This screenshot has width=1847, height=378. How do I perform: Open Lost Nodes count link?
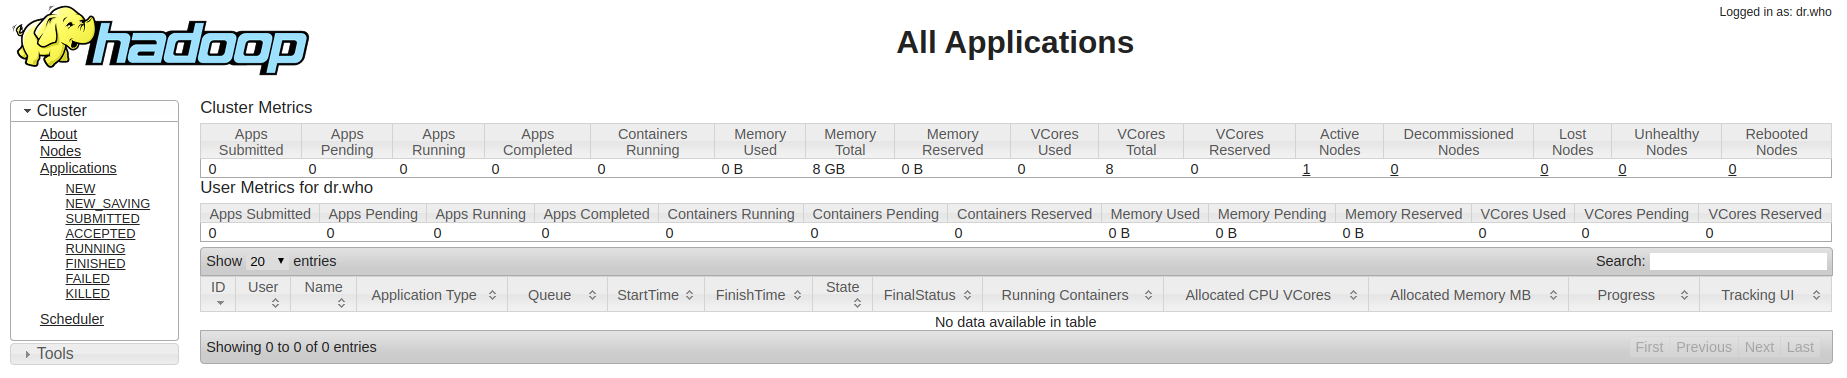1544,169
